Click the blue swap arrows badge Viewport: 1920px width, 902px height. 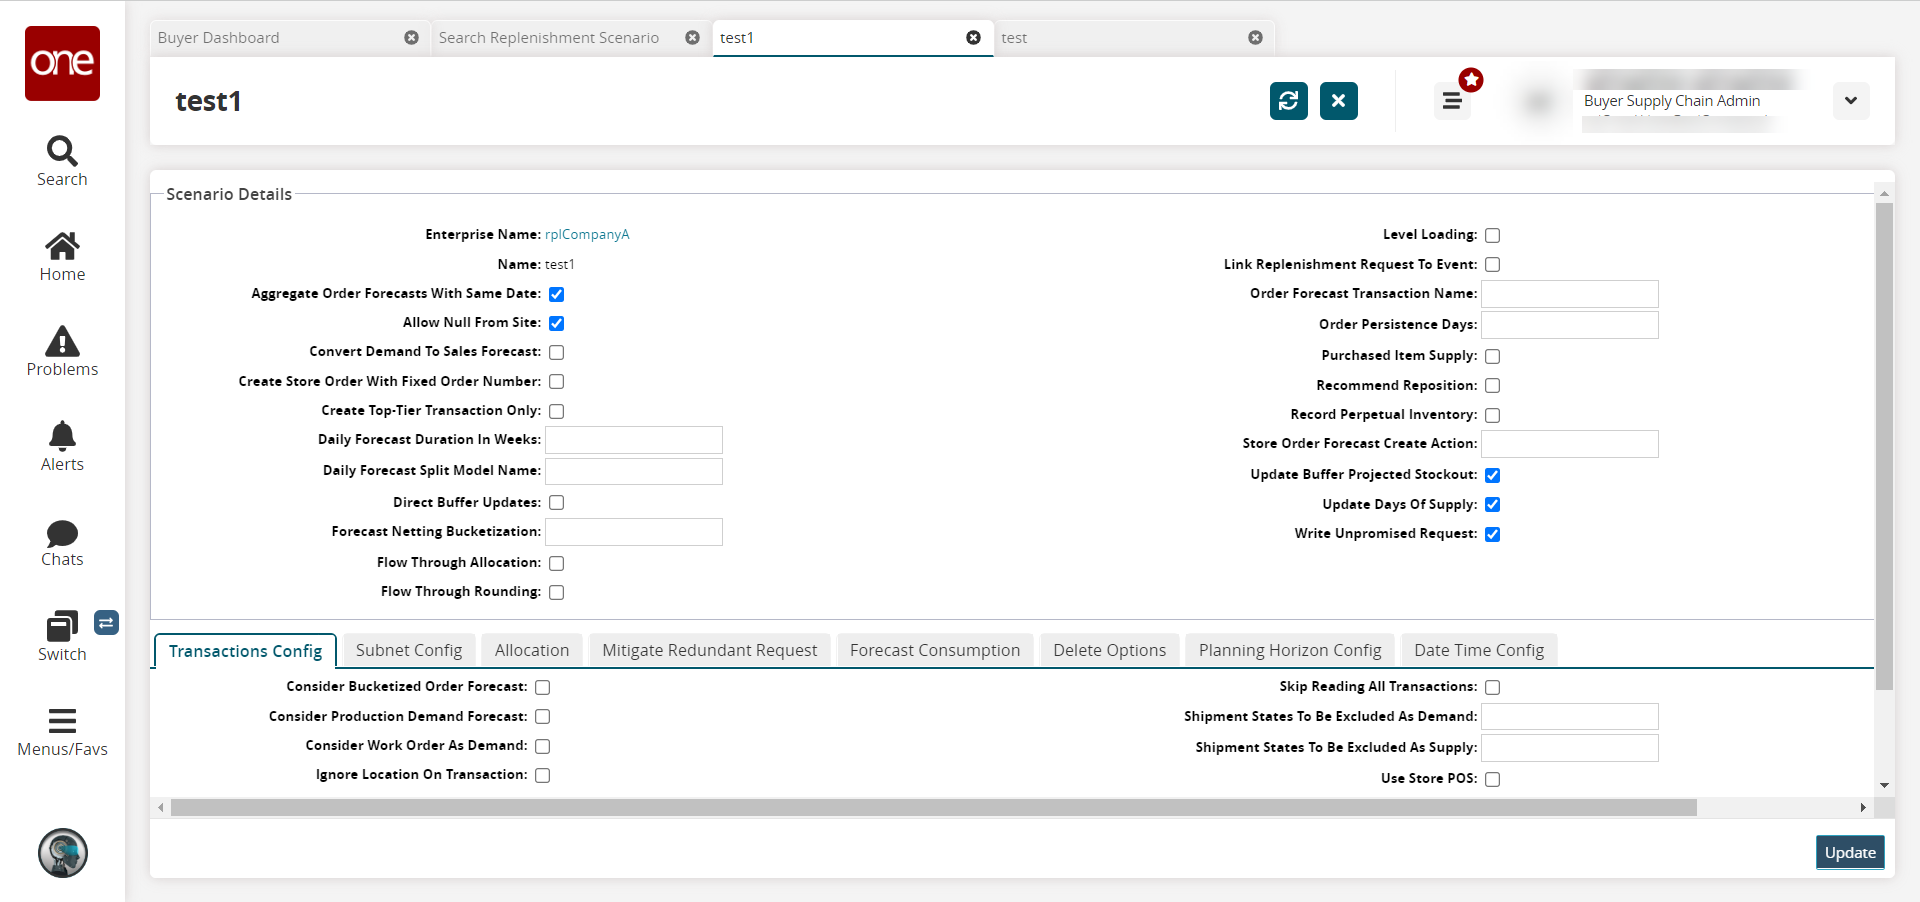[107, 623]
